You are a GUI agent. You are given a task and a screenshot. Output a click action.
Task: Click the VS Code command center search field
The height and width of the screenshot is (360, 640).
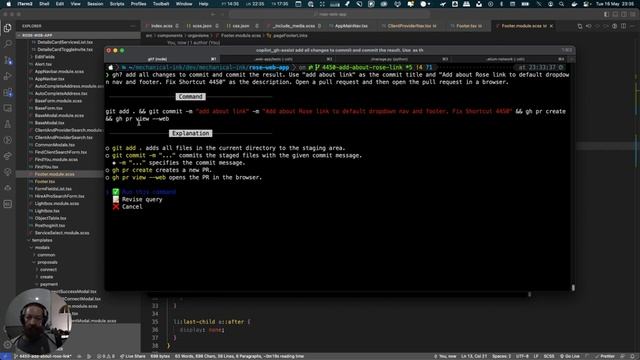(329, 14)
